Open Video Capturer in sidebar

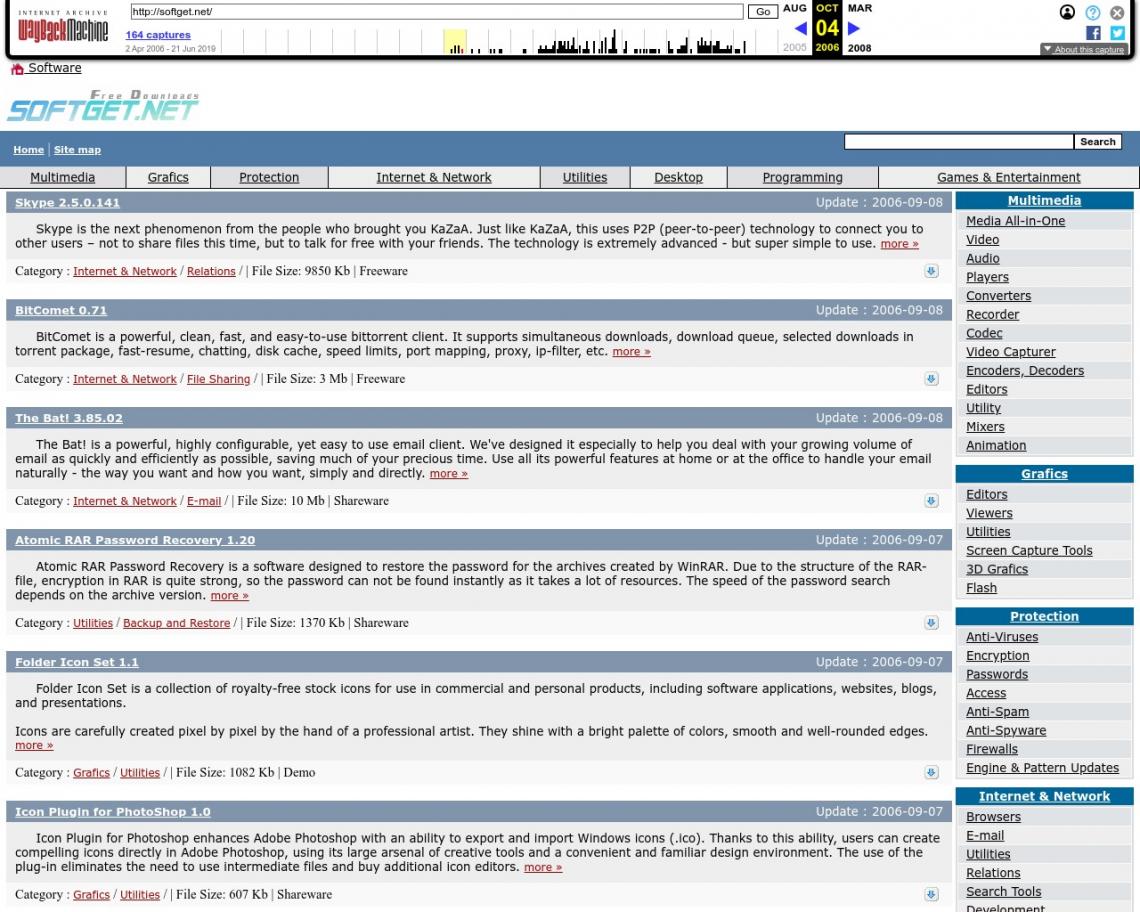1011,352
